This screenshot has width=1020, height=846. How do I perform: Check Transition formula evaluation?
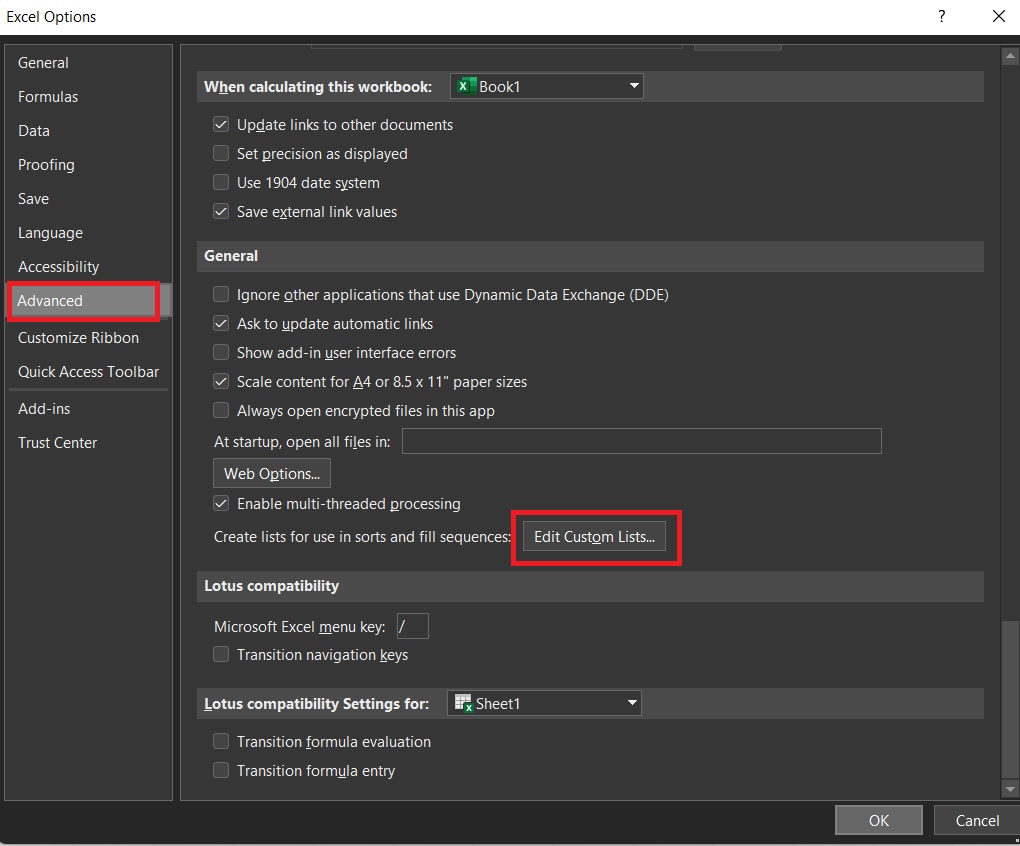[221, 741]
